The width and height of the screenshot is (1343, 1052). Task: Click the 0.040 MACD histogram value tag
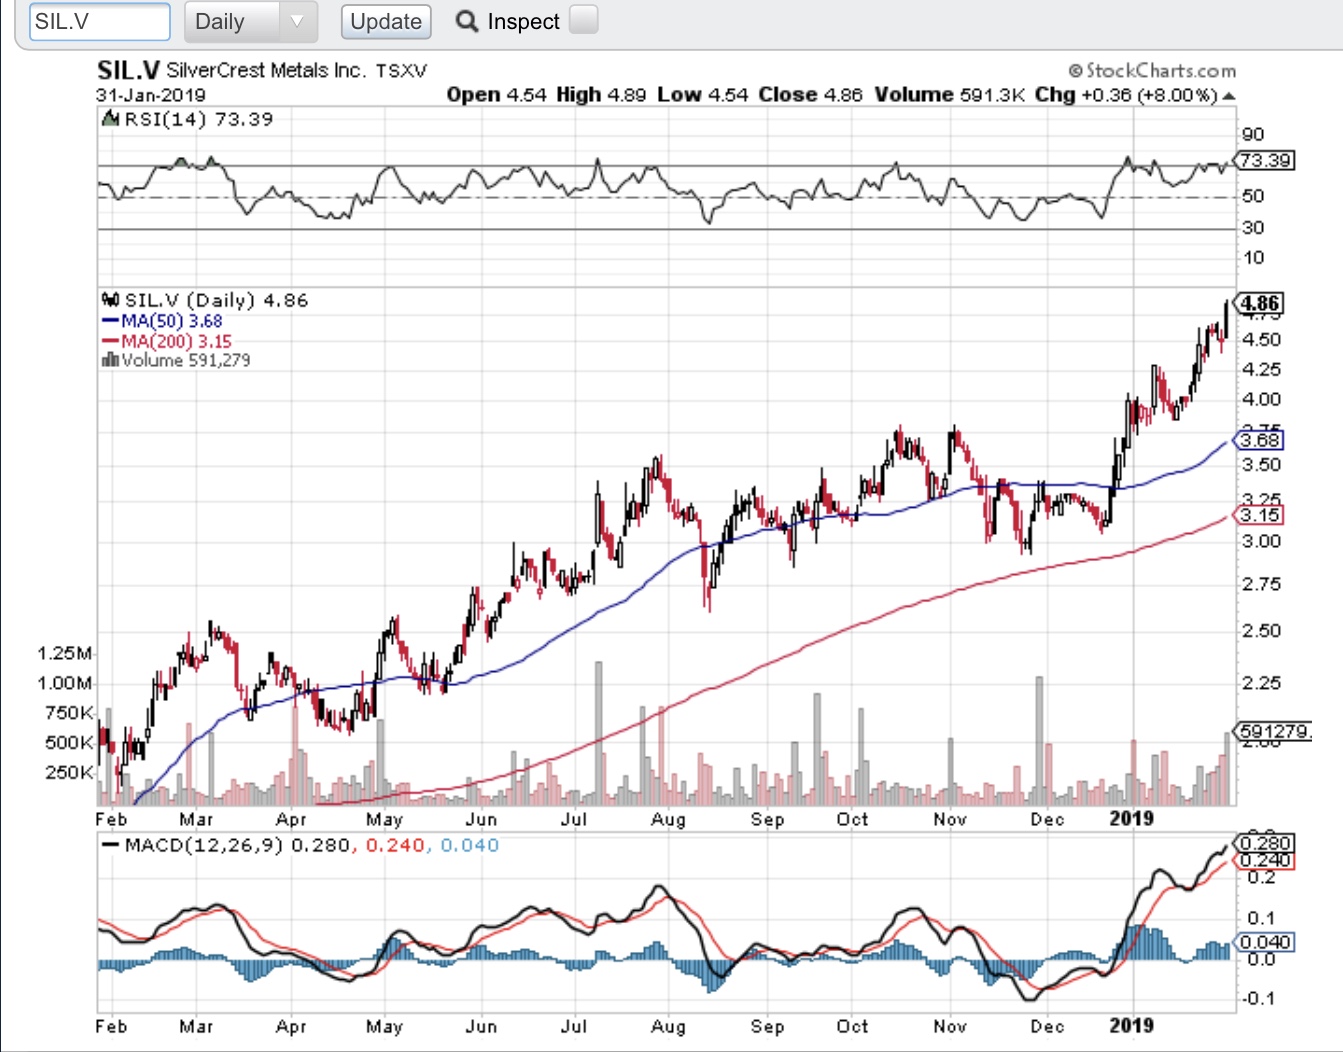click(x=1265, y=942)
